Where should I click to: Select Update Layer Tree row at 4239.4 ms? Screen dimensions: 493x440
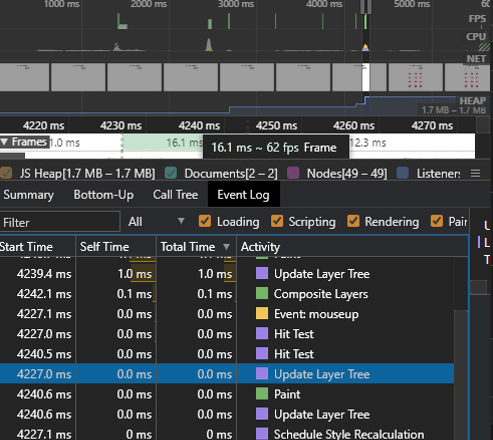pos(227,274)
